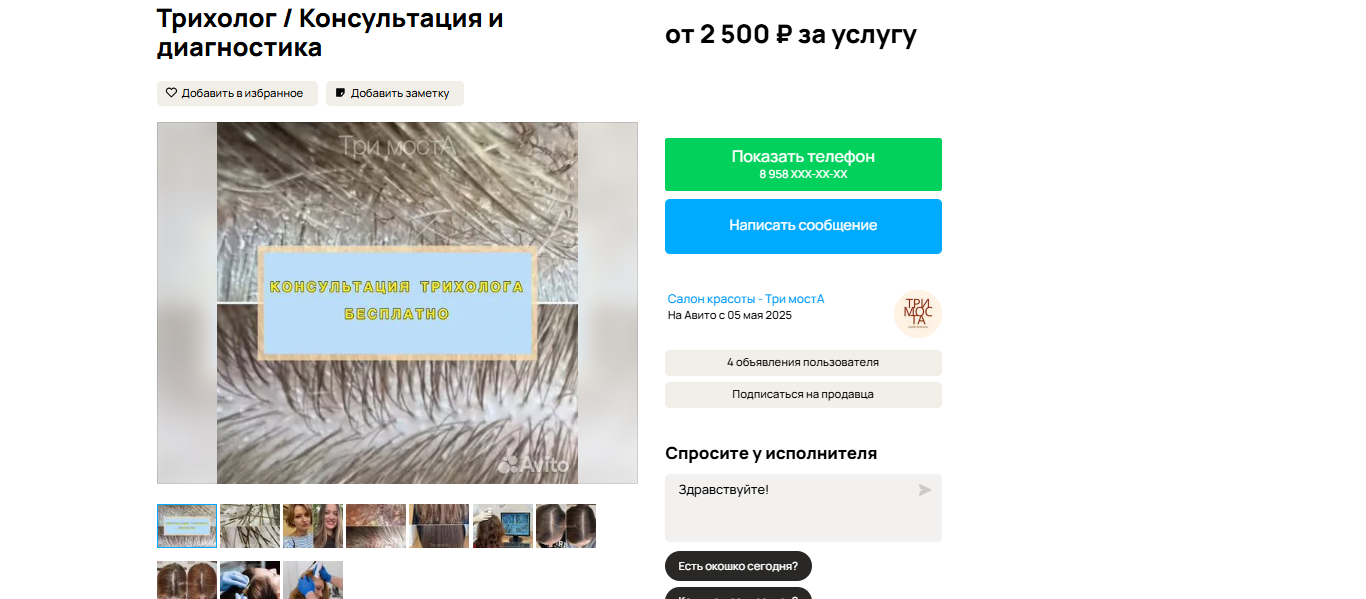Show the seller phone number
The width and height of the screenshot is (1366, 599).
pos(803,164)
